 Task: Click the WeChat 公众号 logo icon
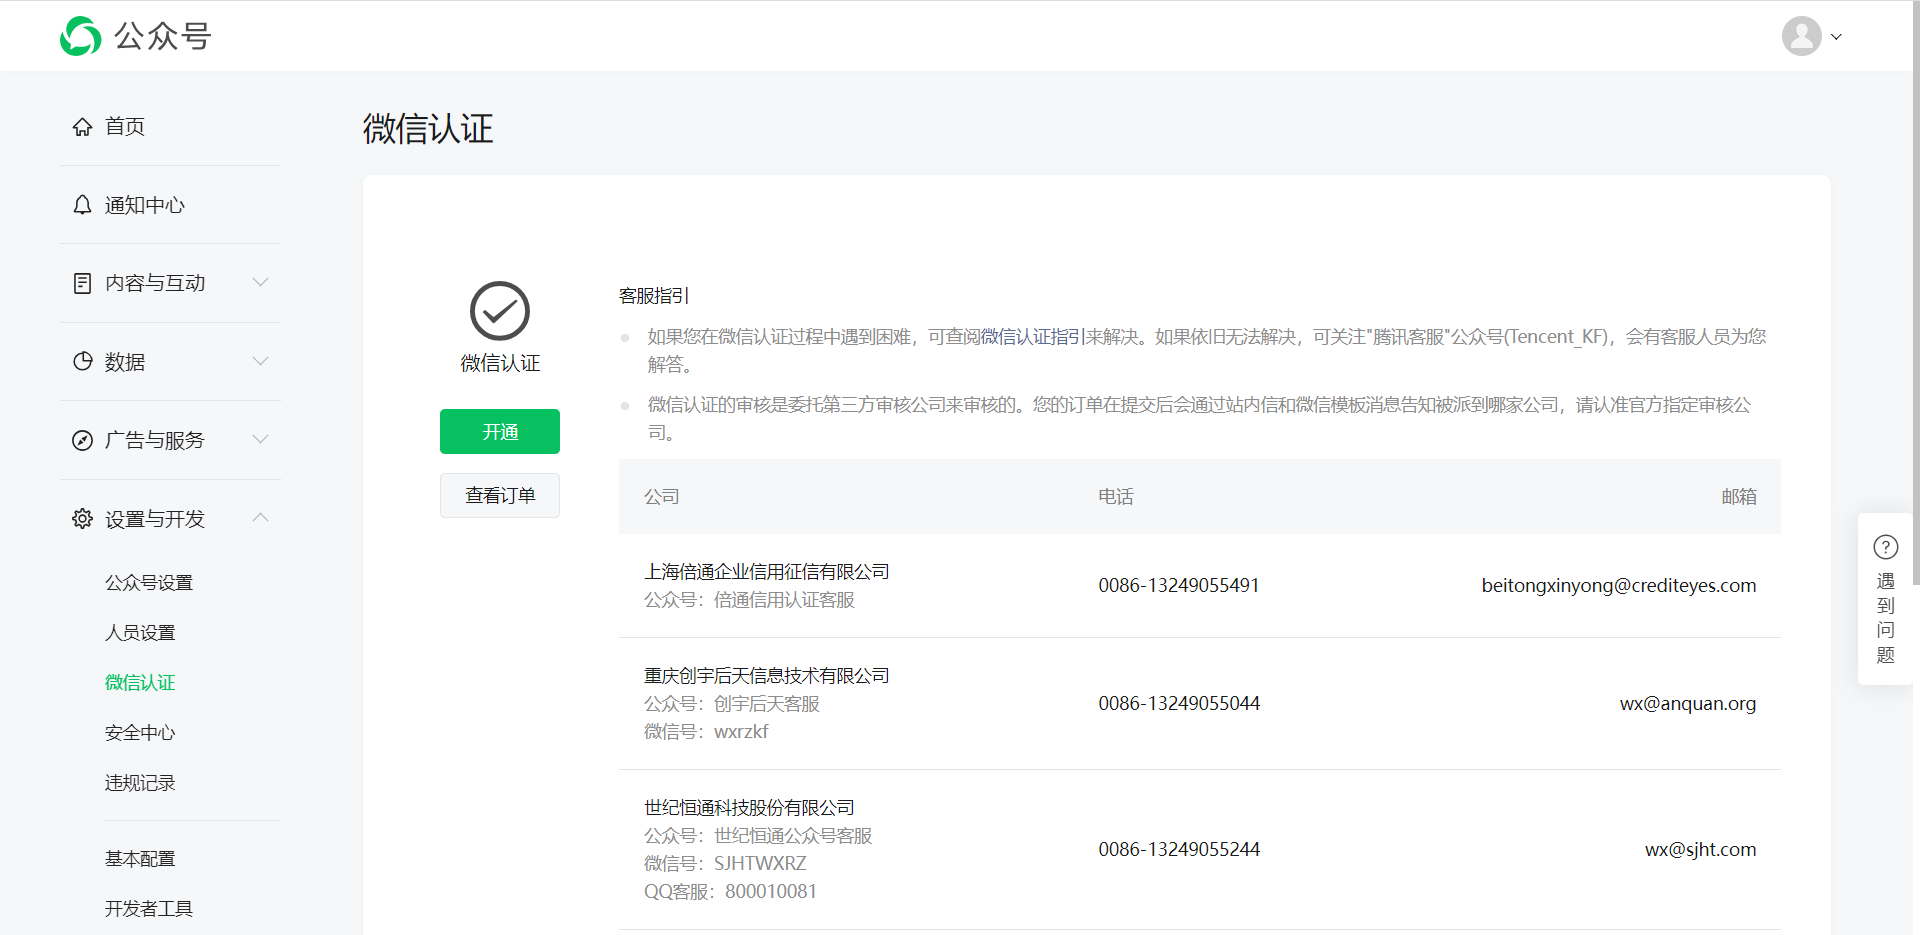point(80,36)
